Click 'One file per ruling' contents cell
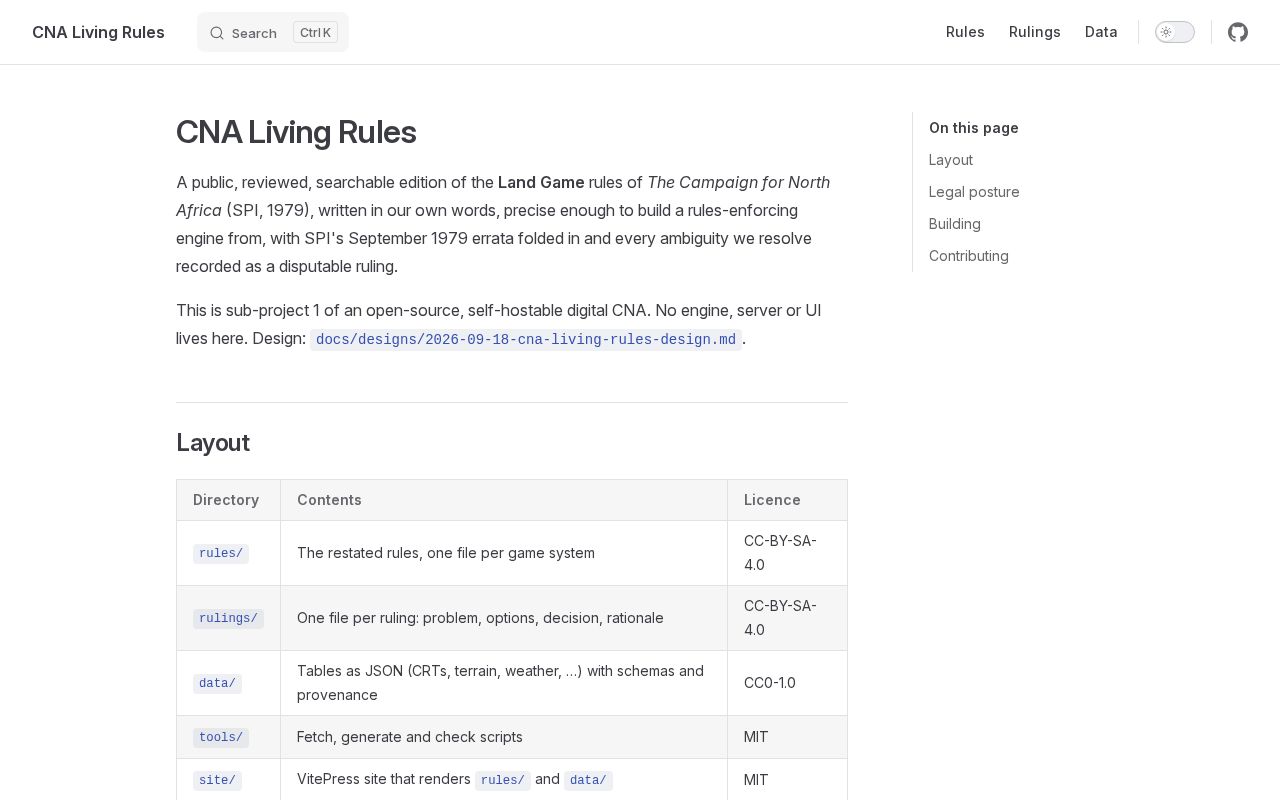Image resolution: width=1280 pixels, height=800 pixels. coord(504,618)
